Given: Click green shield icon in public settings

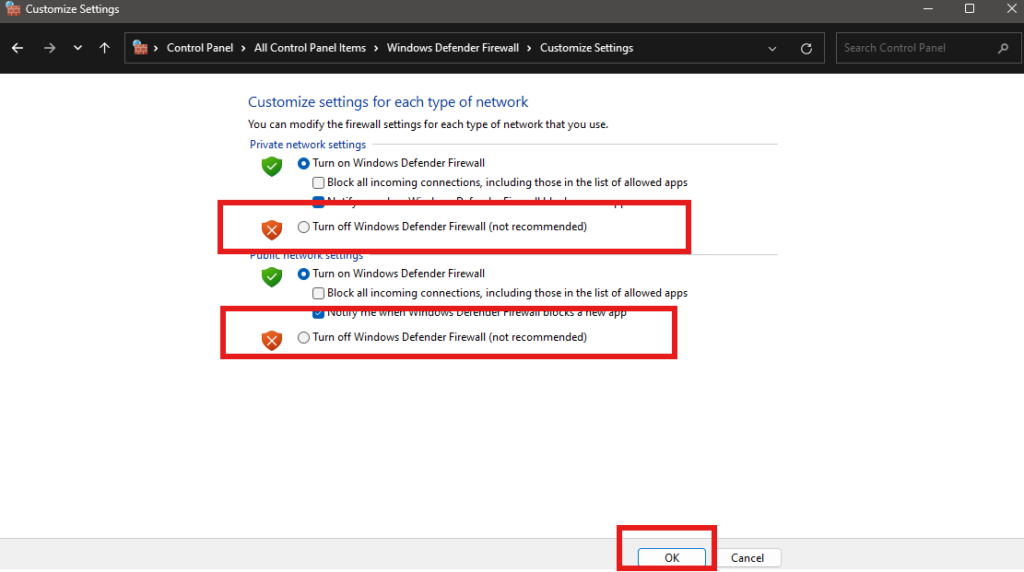Looking at the screenshot, I should click(x=272, y=276).
